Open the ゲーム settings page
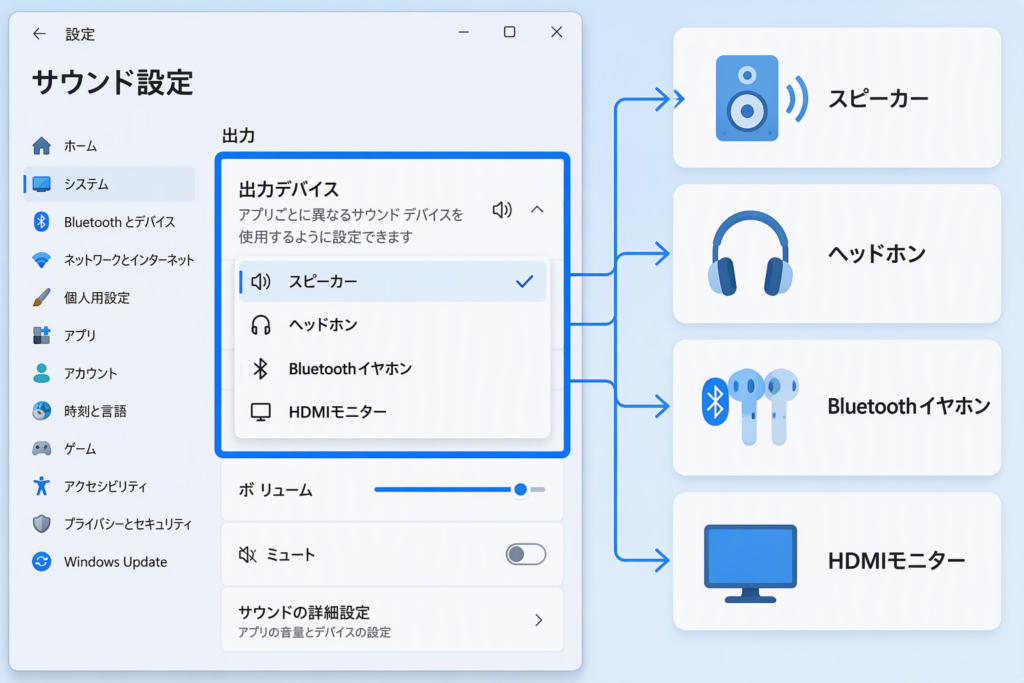Viewport: 1024px width, 683px height. 109,449
